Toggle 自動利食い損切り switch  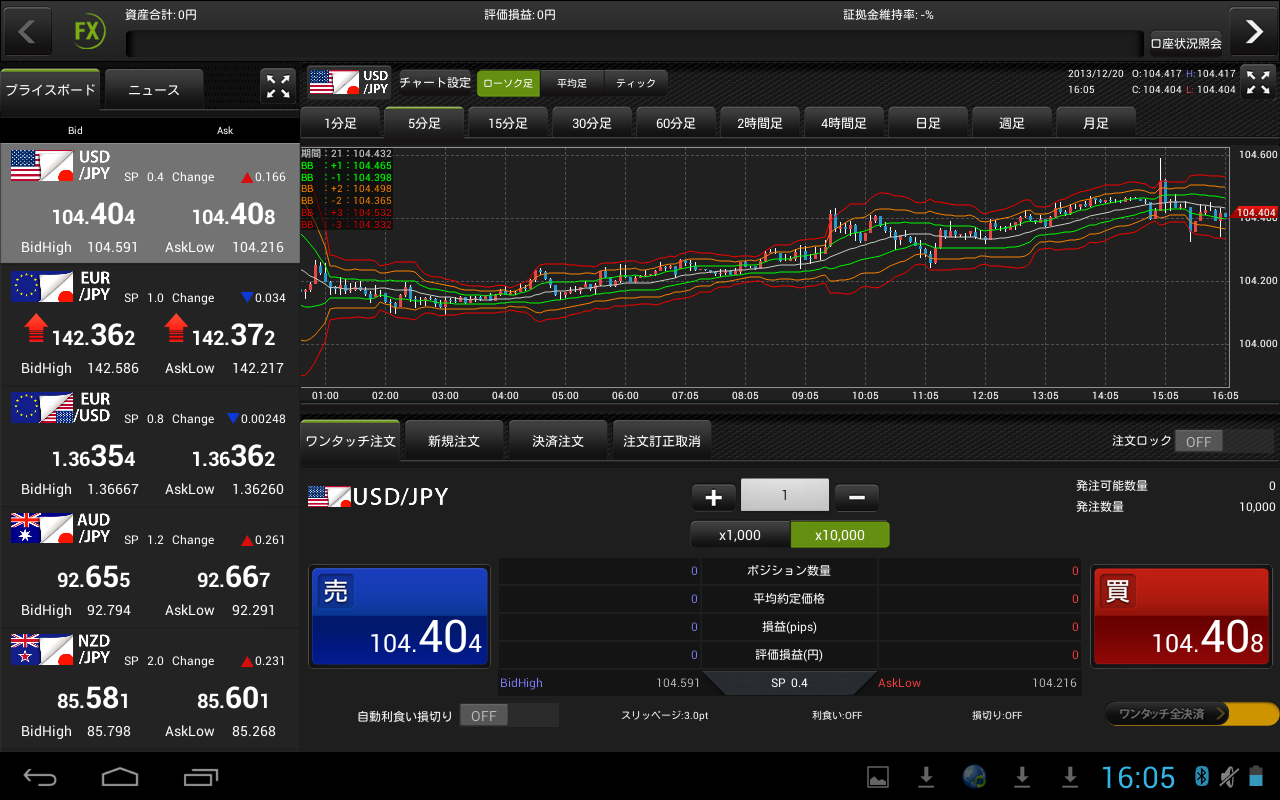(509, 715)
